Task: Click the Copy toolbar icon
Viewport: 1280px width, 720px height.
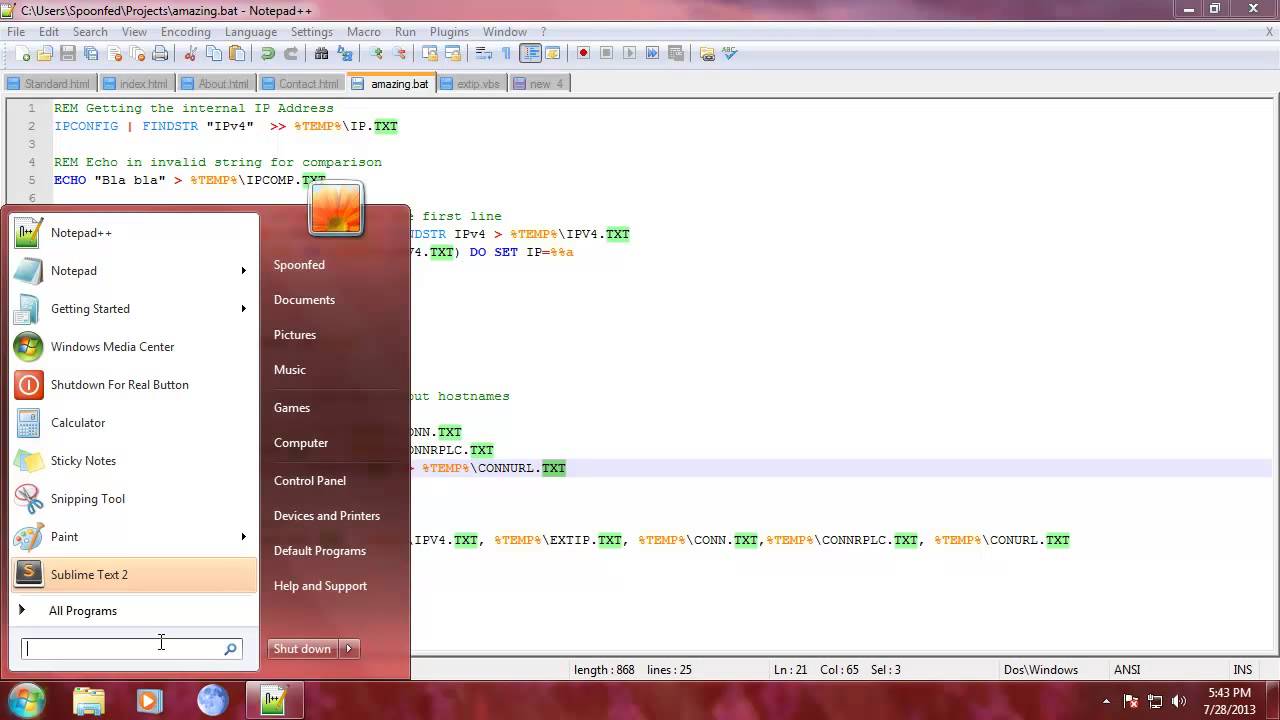Action: click(213, 54)
